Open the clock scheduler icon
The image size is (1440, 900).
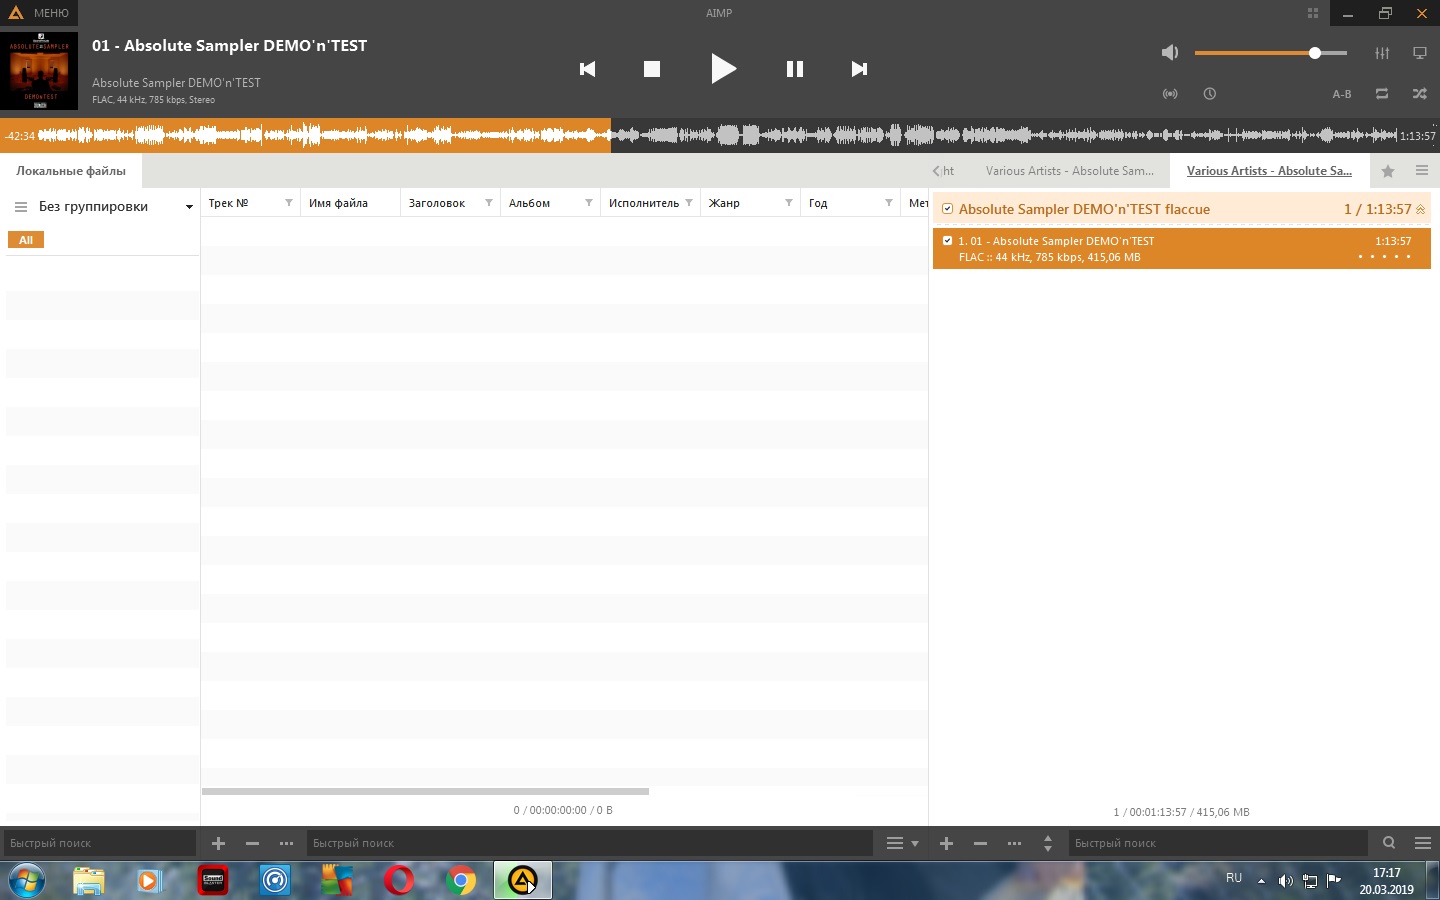pyautogui.click(x=1210, y=94)
